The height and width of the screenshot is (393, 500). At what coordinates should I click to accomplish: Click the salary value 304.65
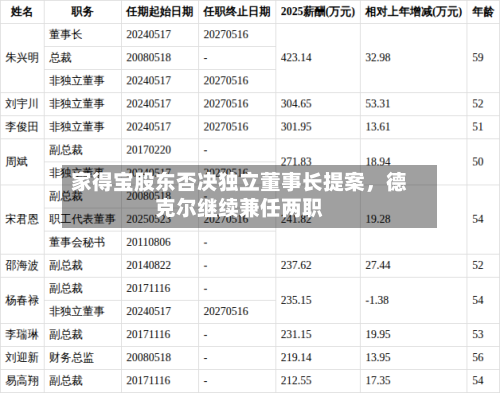pos(296,104)
